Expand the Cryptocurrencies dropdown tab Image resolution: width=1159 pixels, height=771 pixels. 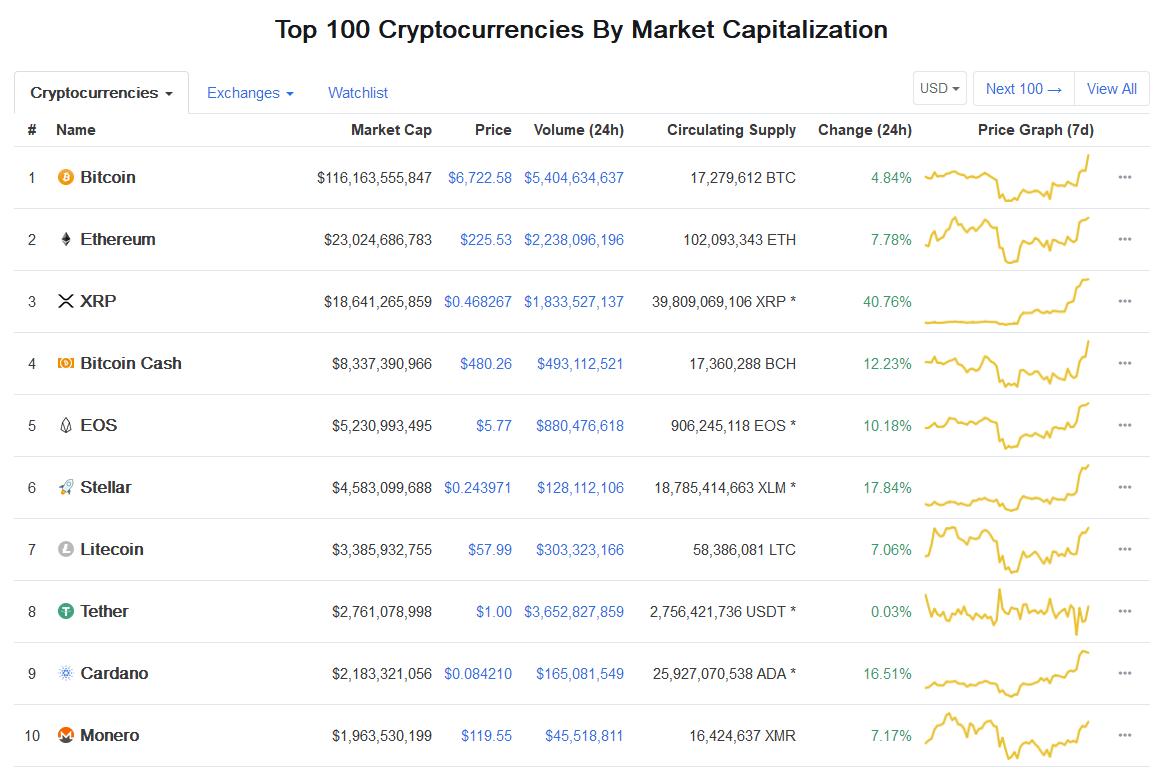pos(101,93)
